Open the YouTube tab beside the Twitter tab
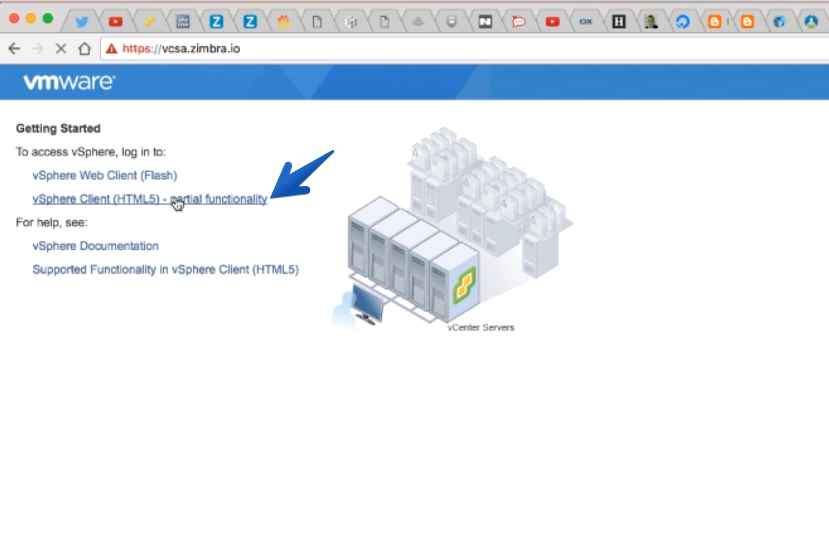Screen dimensions: 829x550 click(x=115, y=22)
